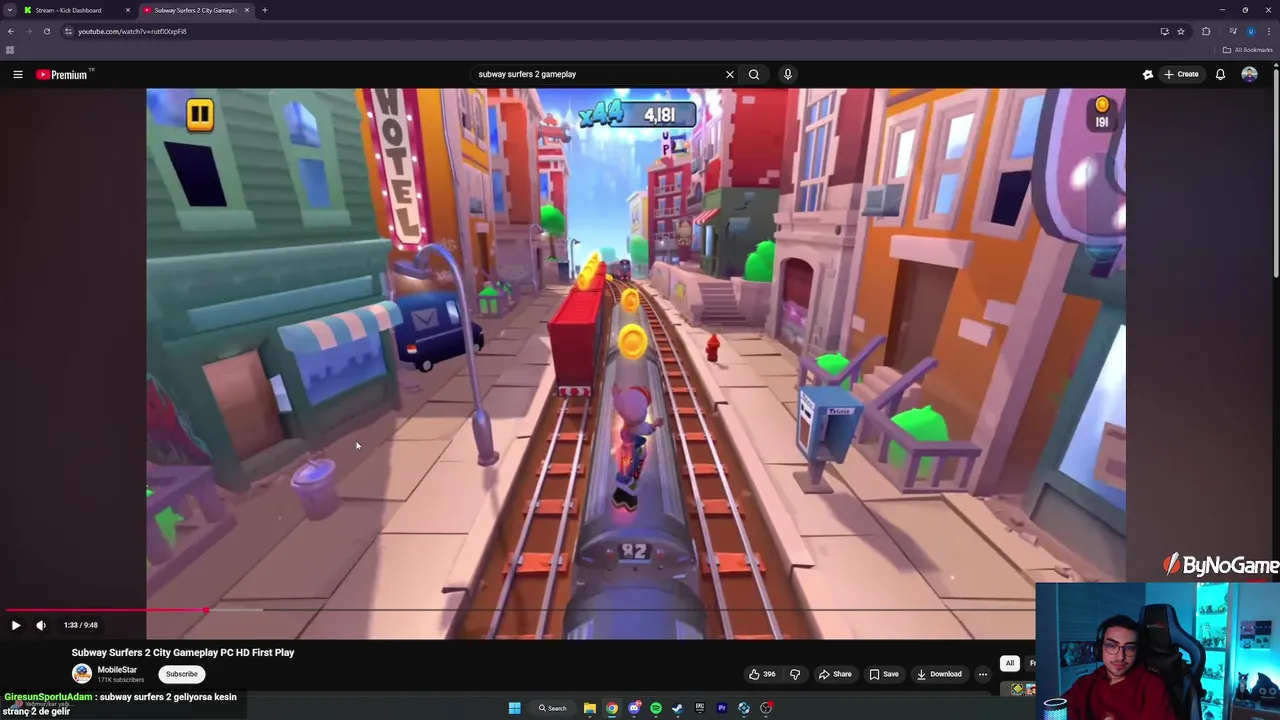Open the MobileStar channel avatar
This screenshot has height=720, width=1280.
click(x=82, y=674)
